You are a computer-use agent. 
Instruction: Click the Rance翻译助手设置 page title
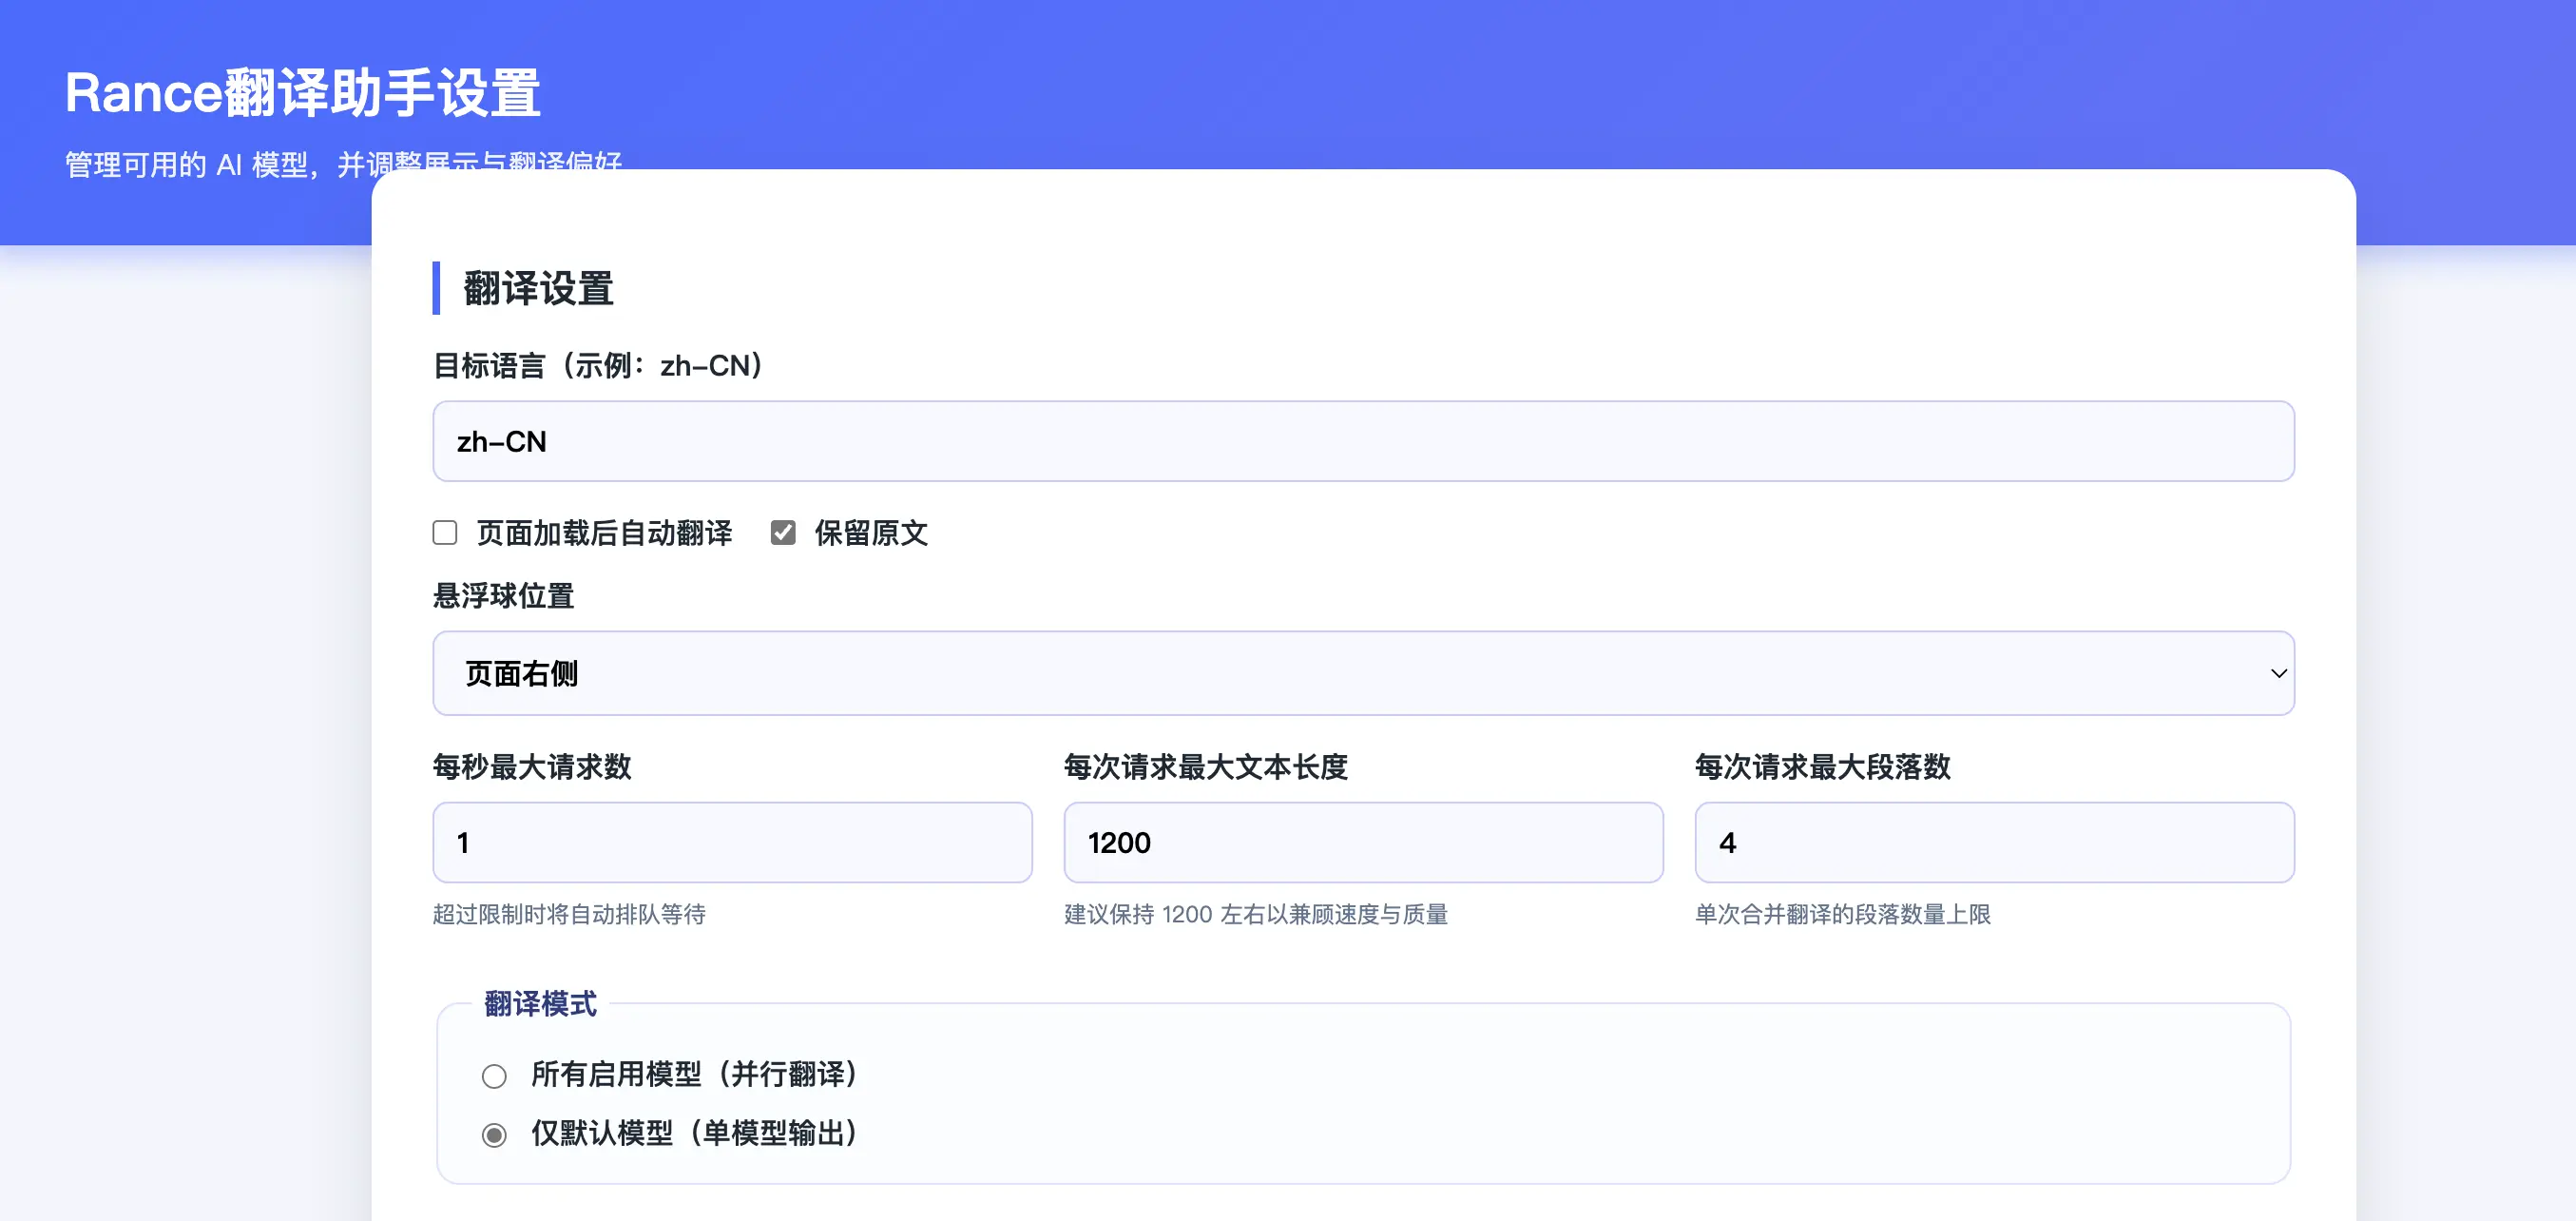pos(301,93)
